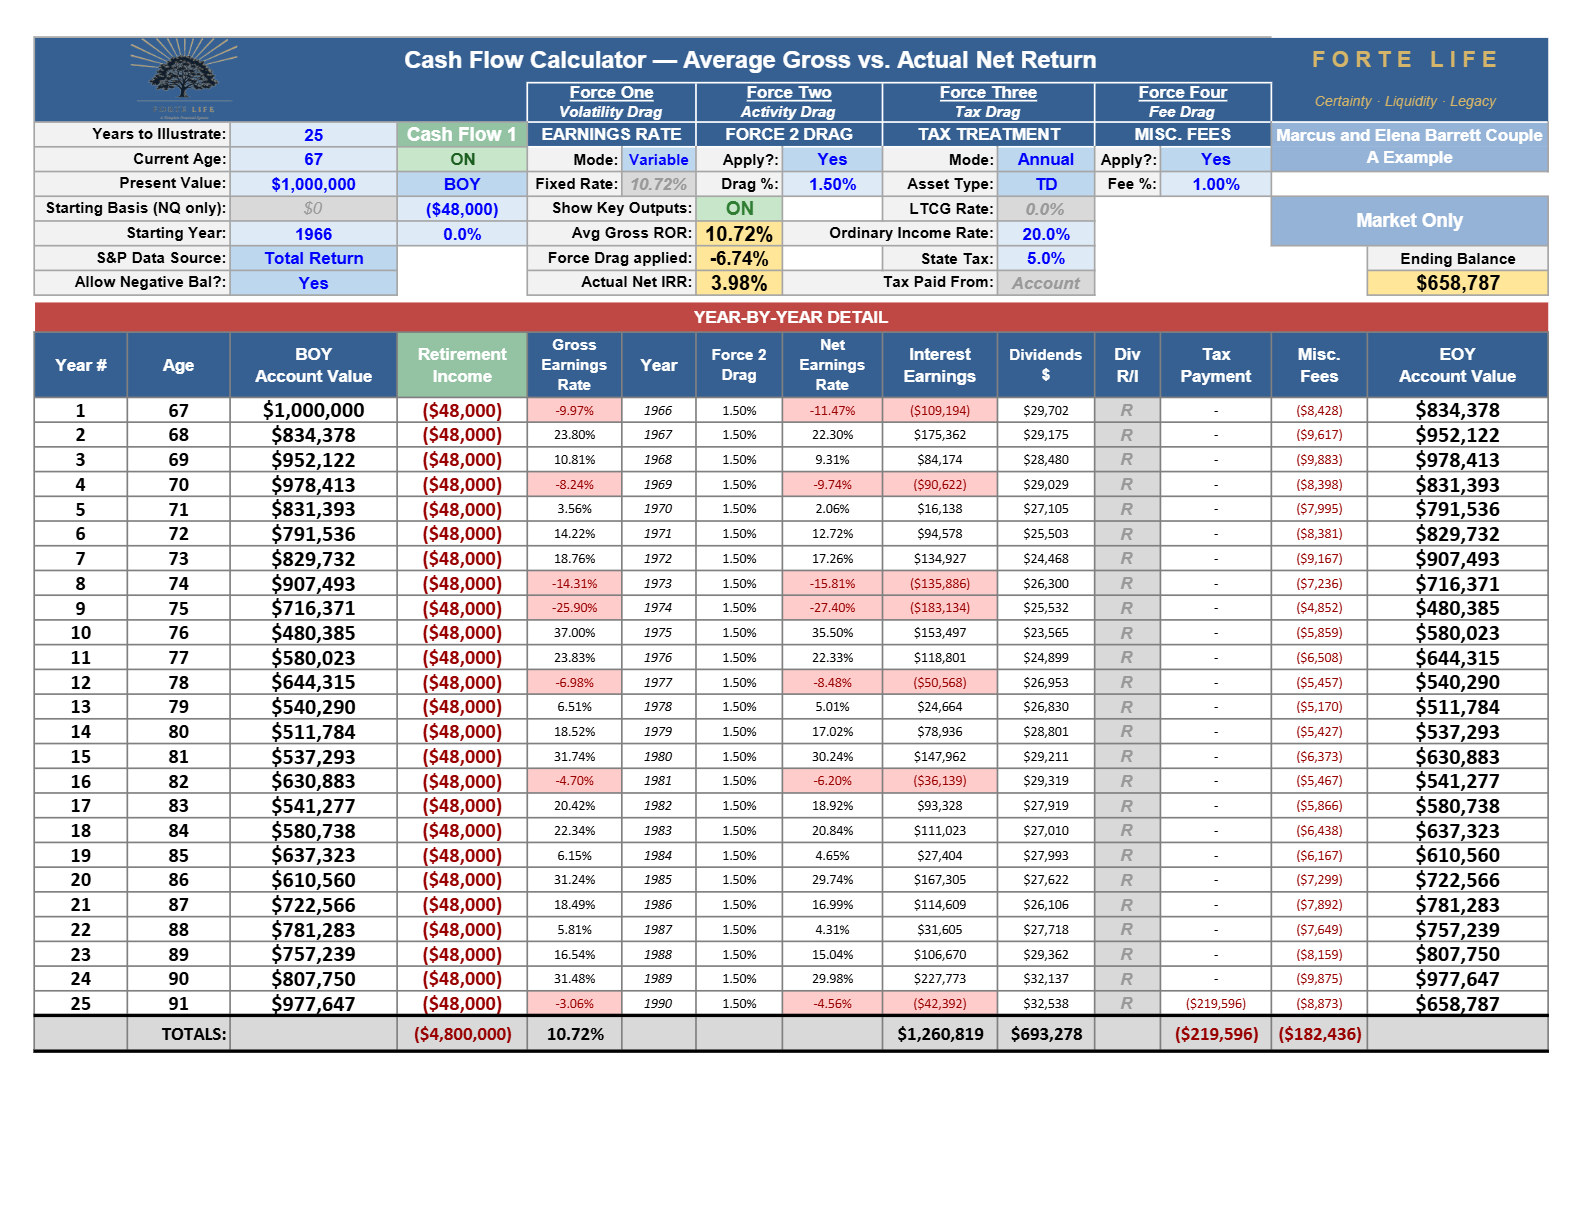Image resolution: width=1584 pixels, height=1224 pixels.
Task: Click the Force One Volatility Drag heading
Action: pyautogui.click(x=611, y=102)
